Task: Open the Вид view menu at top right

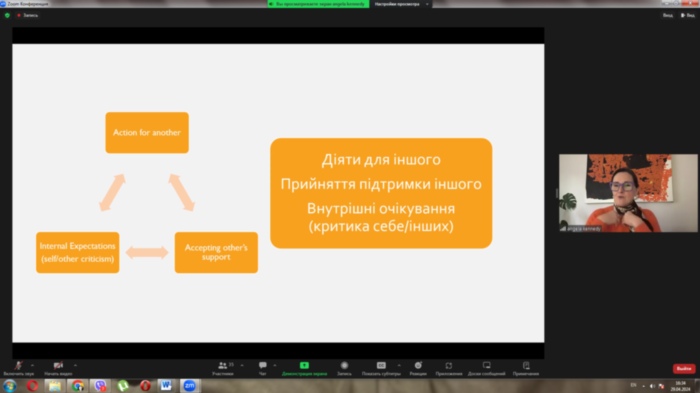Action: tap(668, 15)
